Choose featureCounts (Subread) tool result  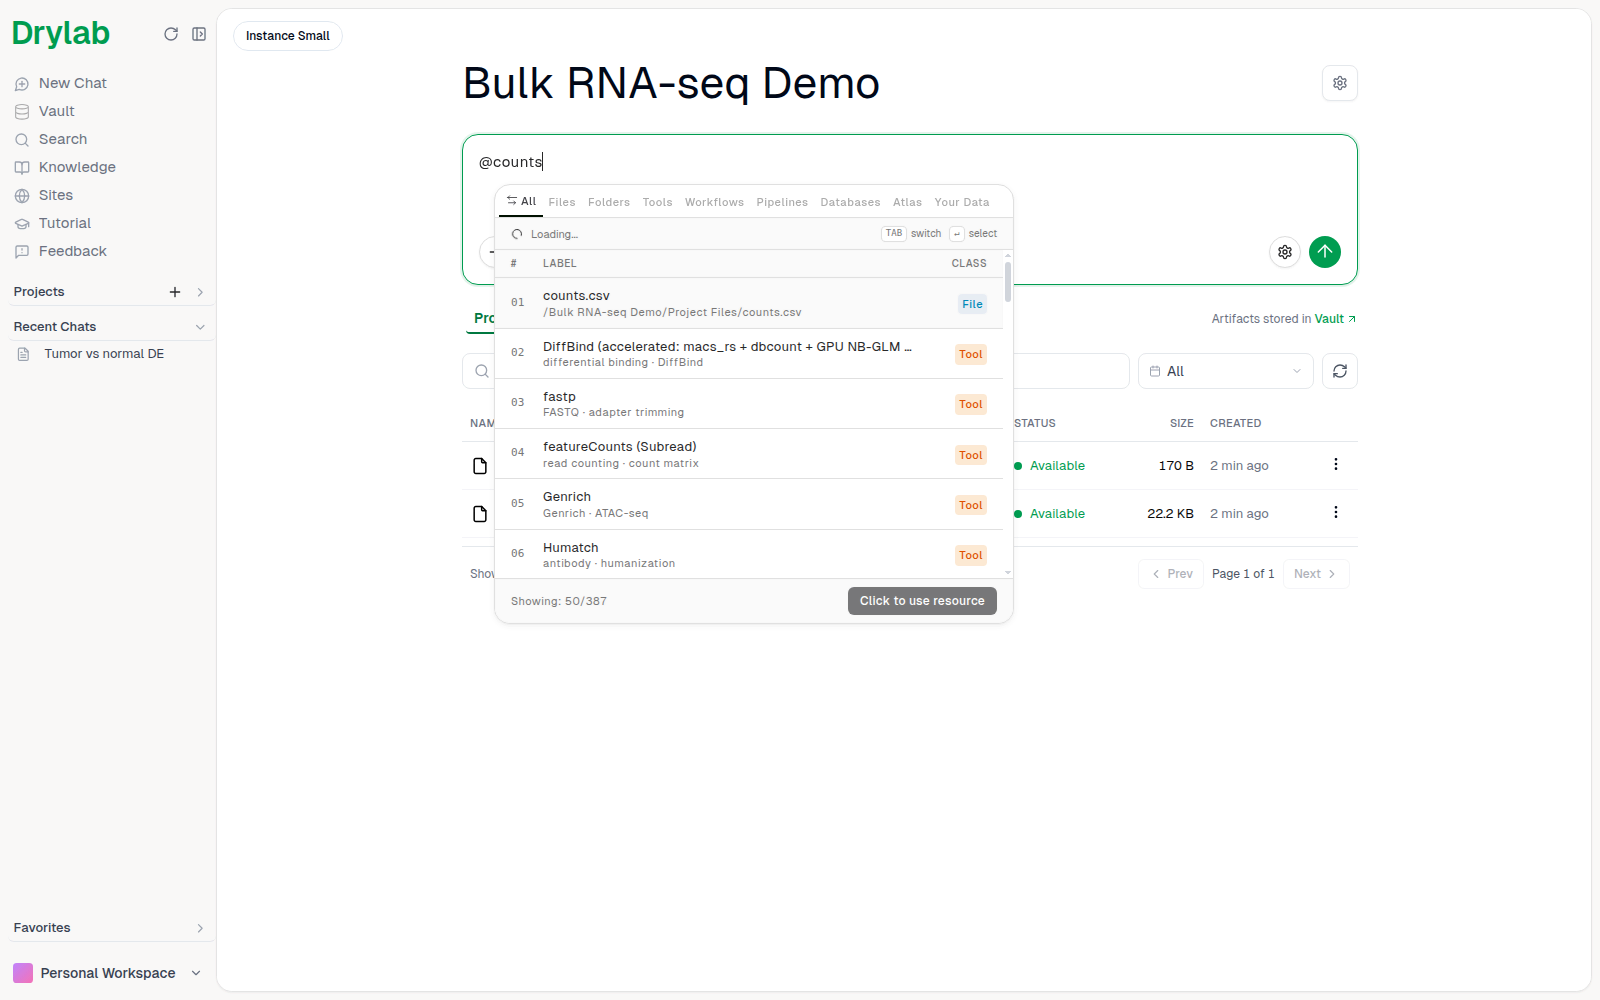click(749, 454)
